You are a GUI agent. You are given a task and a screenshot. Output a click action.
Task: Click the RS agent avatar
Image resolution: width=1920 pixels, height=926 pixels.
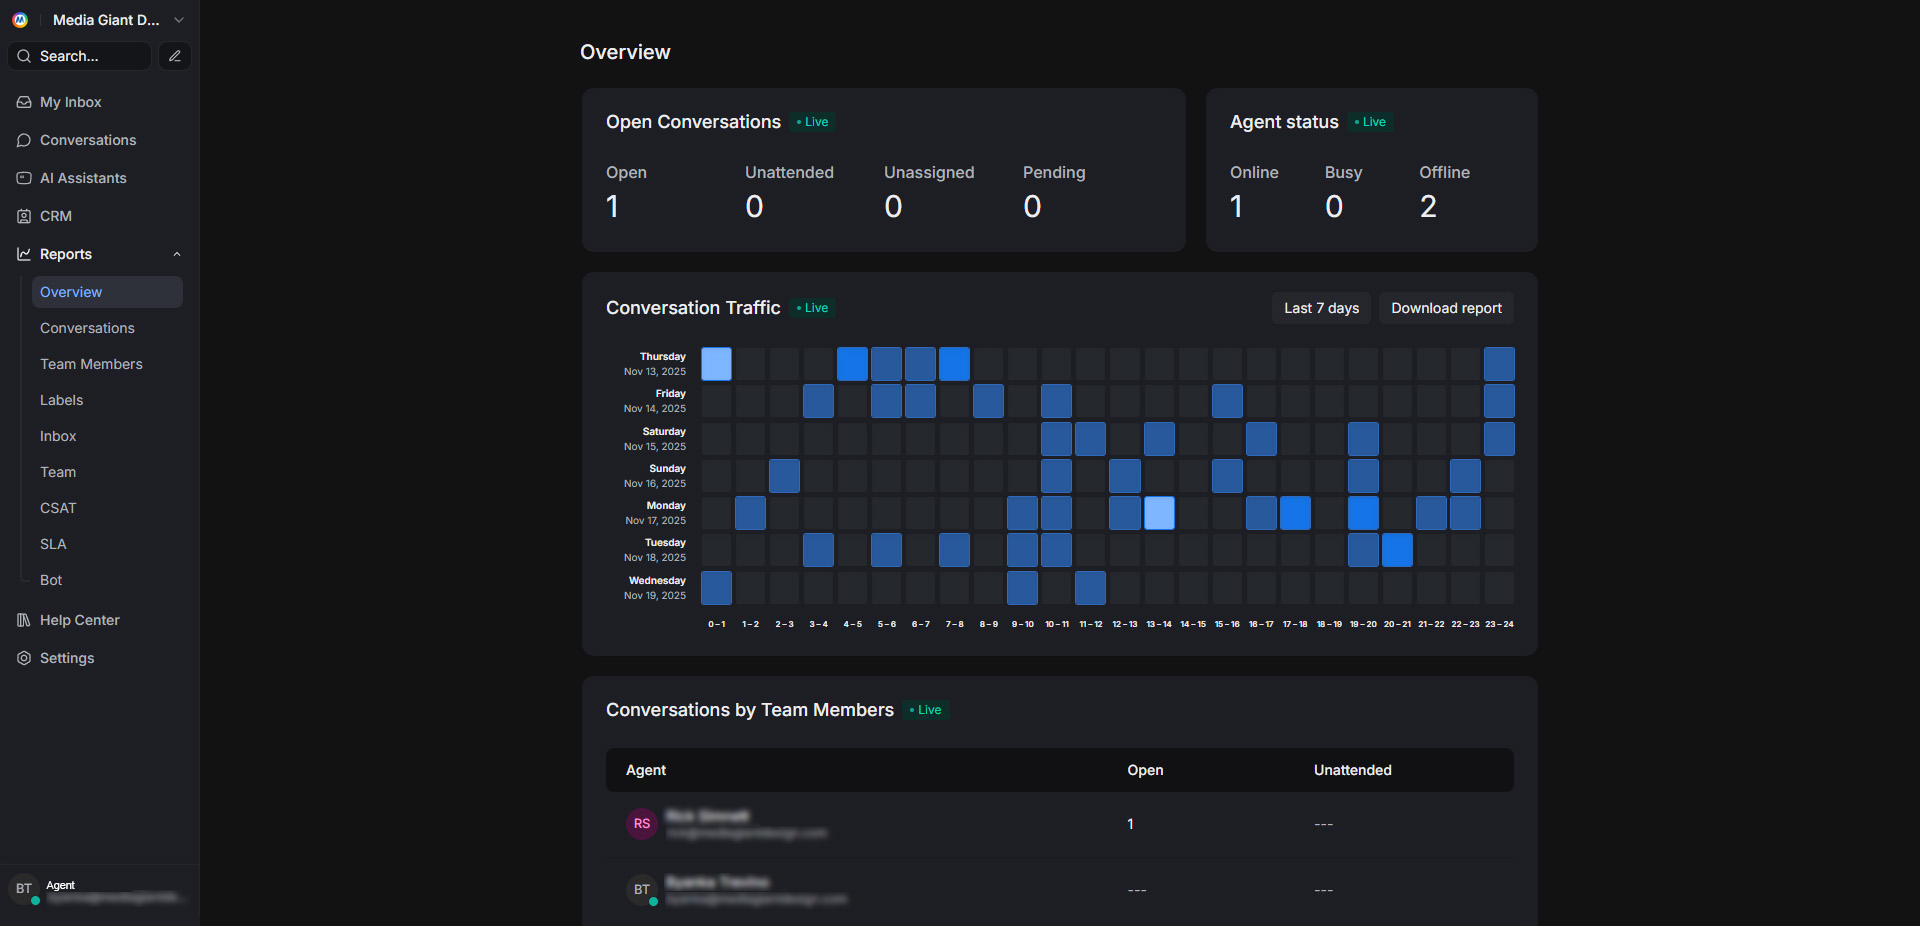(641, 824)
